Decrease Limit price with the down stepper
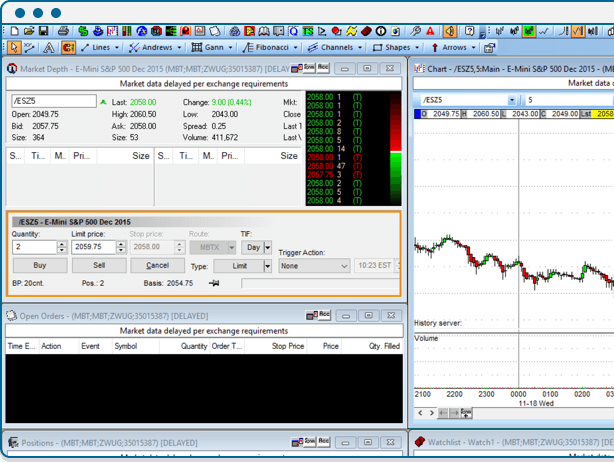Screen dimensions: 614x462 pos(121,251)
